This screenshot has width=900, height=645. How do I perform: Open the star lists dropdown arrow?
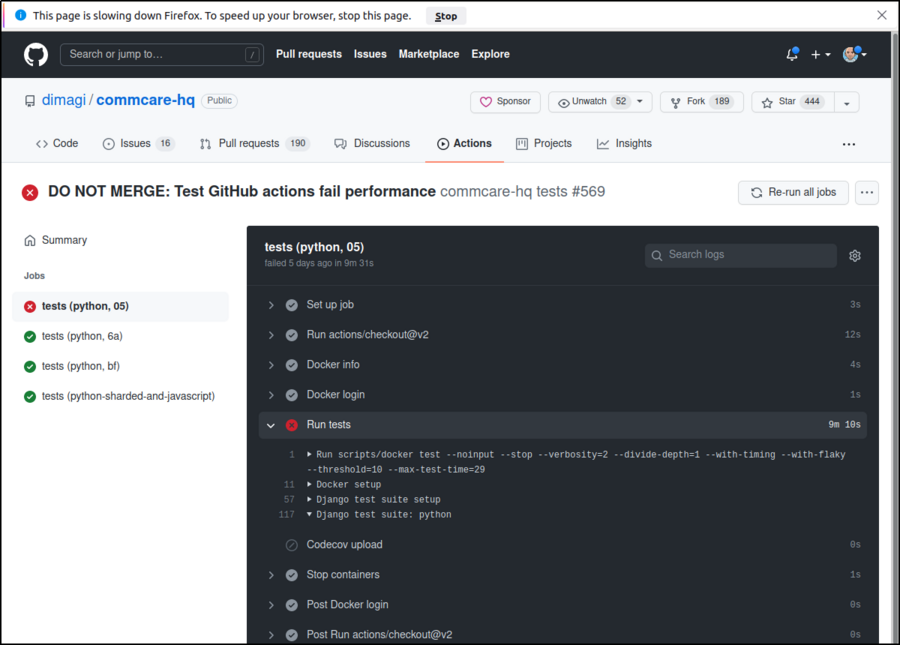847,103
